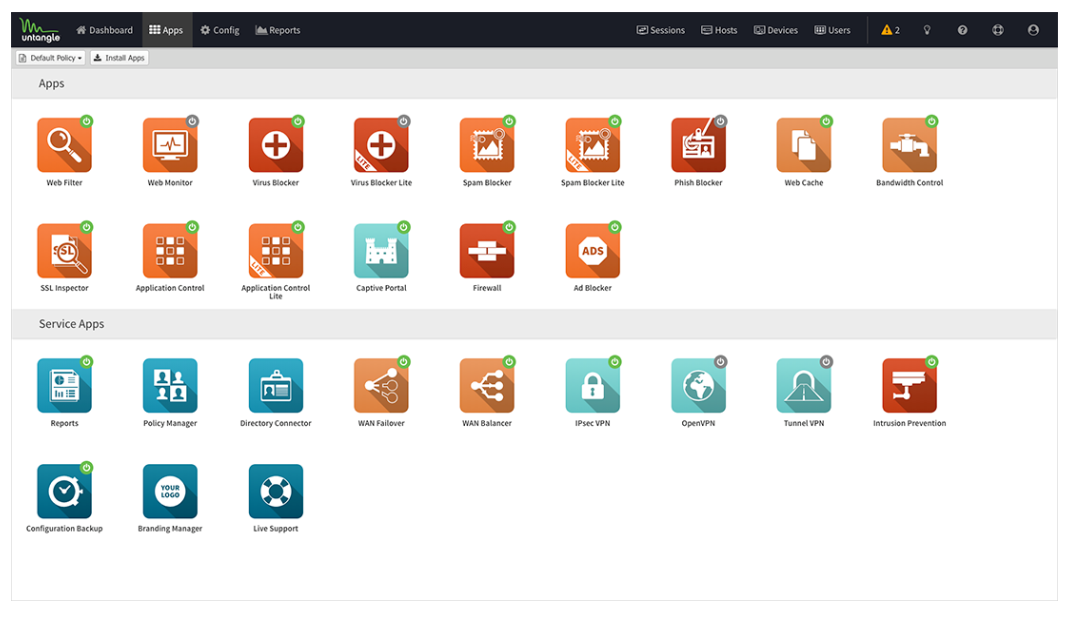Image resolution: width=1075 pixels, height=617 pixels.
Task: Open the Live Support app
Action: [275, 491]
